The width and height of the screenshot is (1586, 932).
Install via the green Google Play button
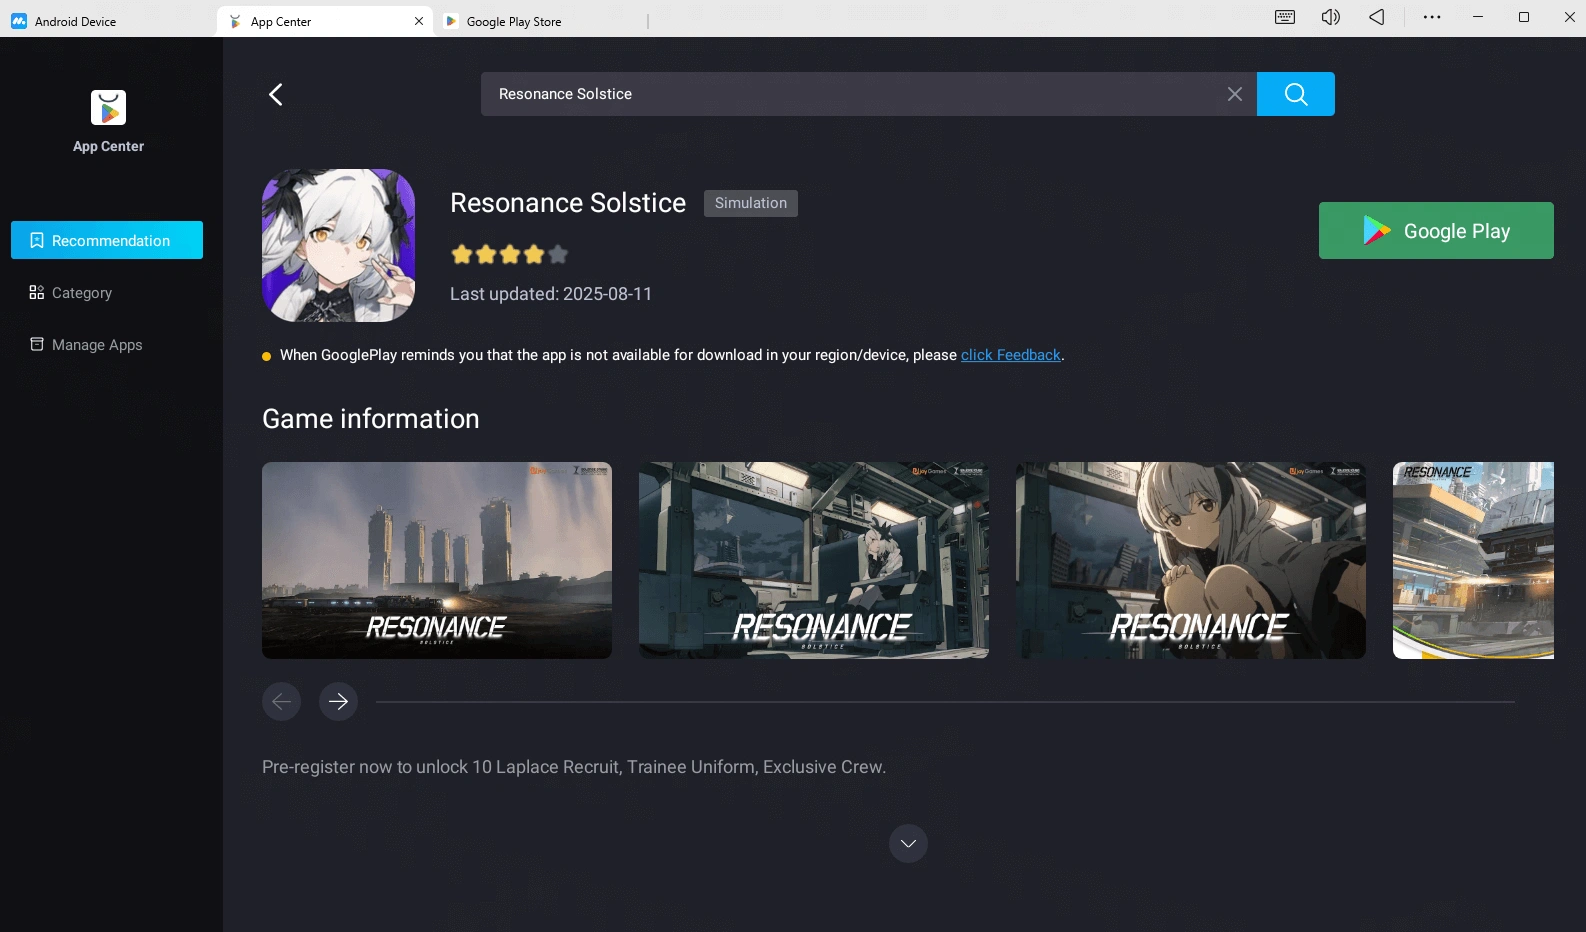click(x=1436, y=231)
